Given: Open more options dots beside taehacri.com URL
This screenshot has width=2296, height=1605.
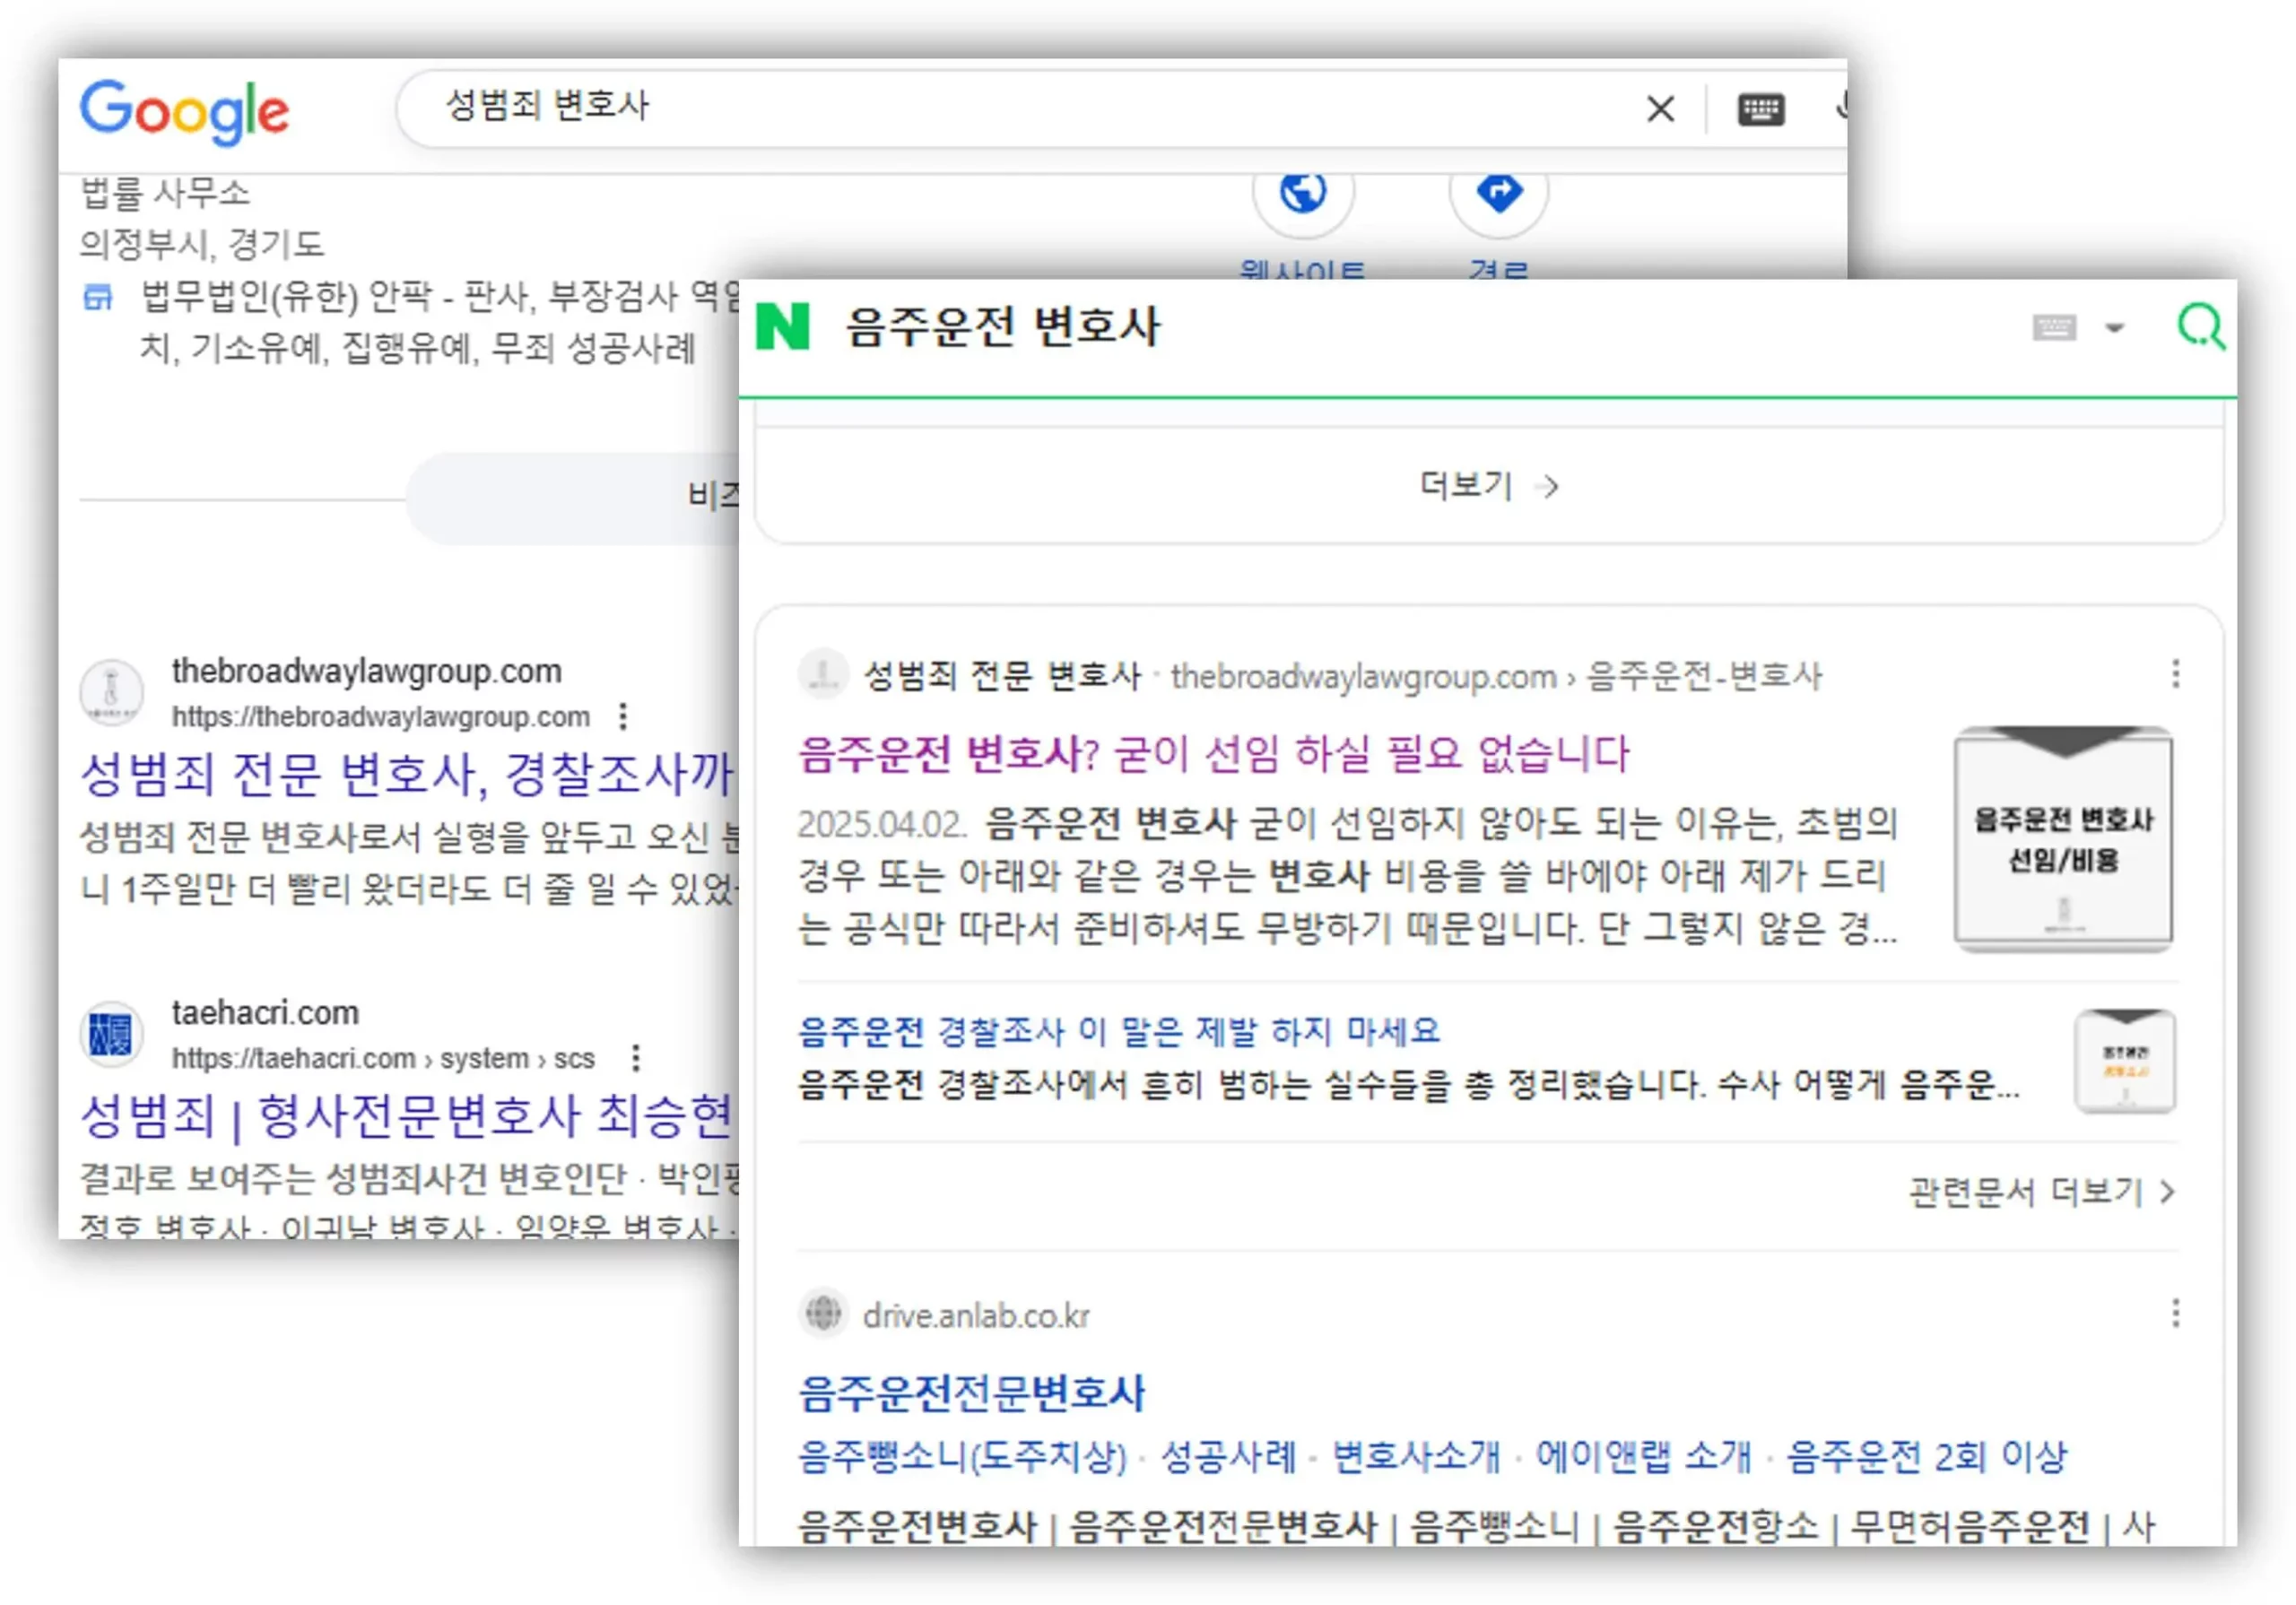Looking at the screenshot, I should tap(636, 1058).
